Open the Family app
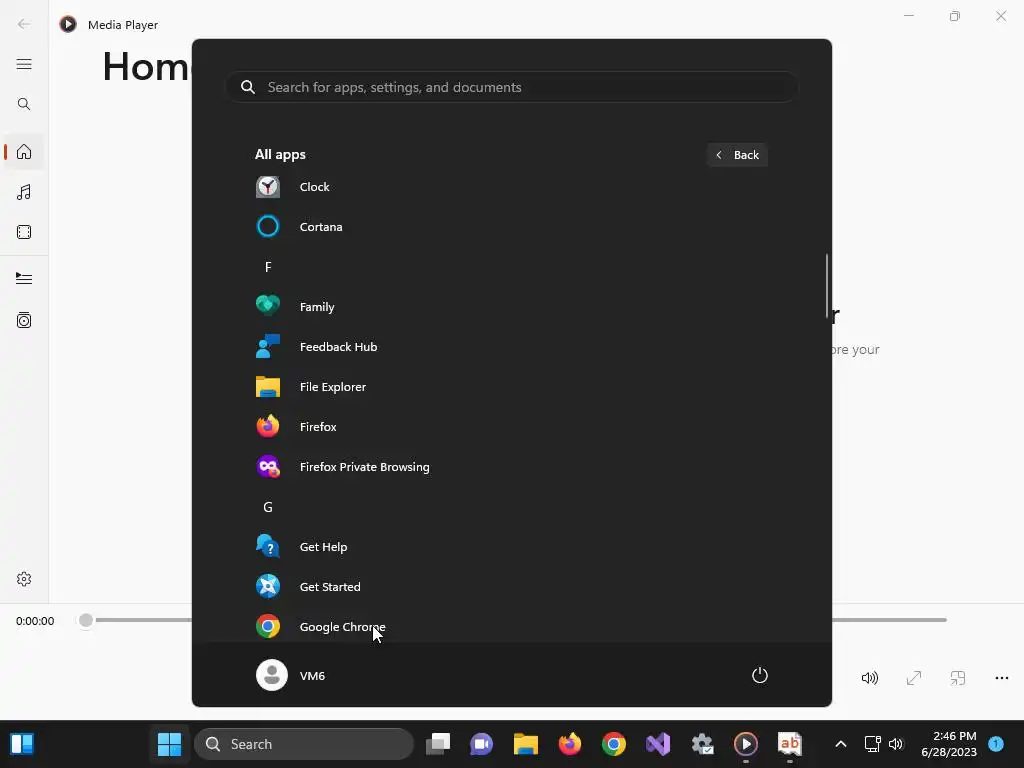 tap(511, 306)
